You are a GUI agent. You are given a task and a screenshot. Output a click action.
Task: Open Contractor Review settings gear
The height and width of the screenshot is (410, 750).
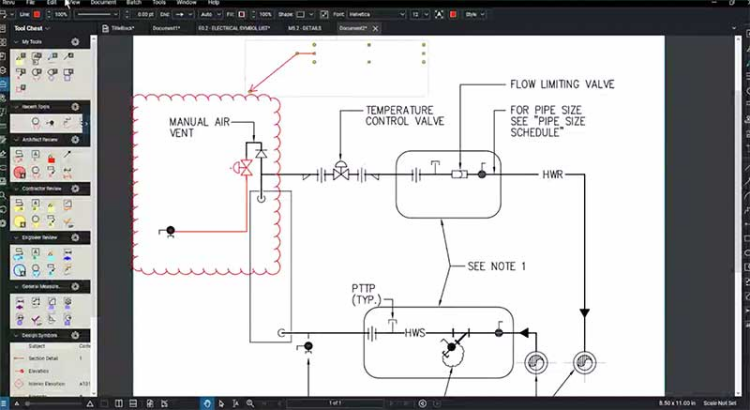[x=75, y=188]
